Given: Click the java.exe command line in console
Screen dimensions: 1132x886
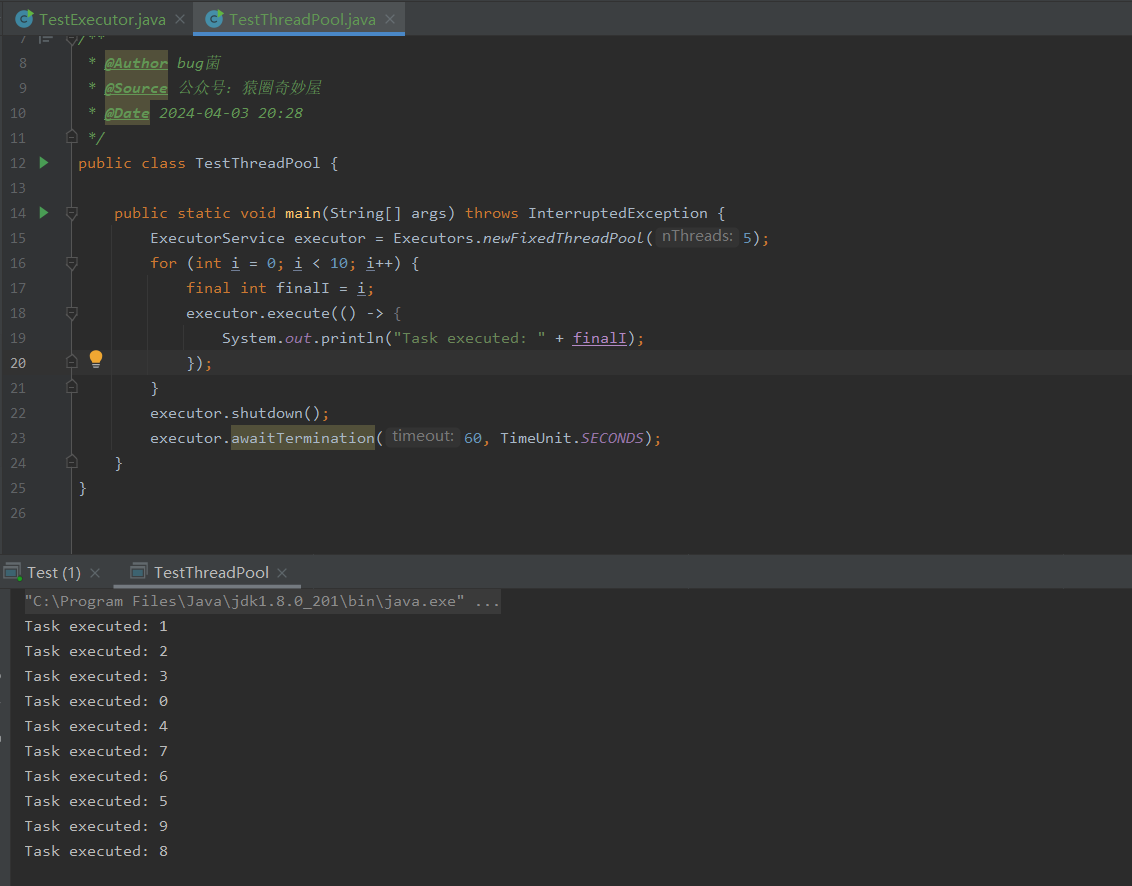Looking at the screenshot, I should click(x=263, y=601).
